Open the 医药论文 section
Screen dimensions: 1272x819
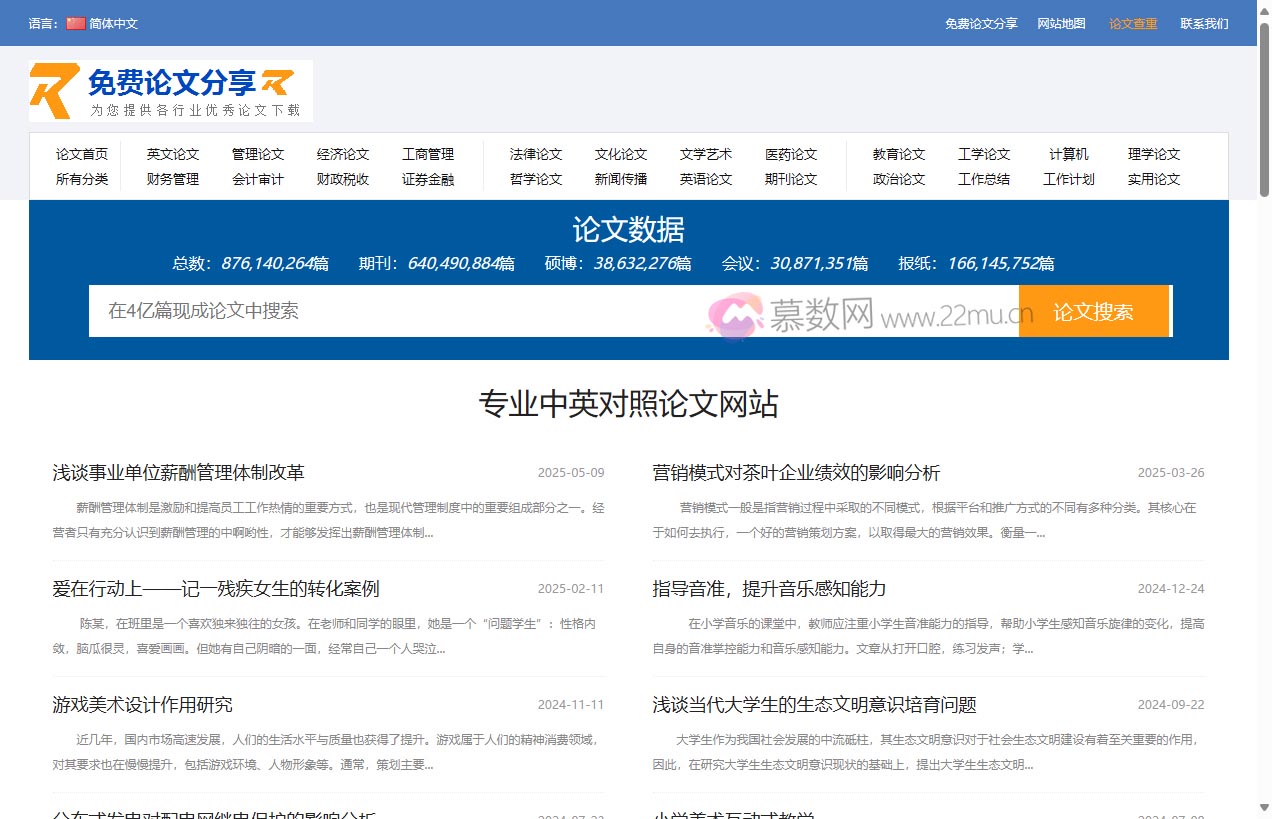tap(792, 154)
